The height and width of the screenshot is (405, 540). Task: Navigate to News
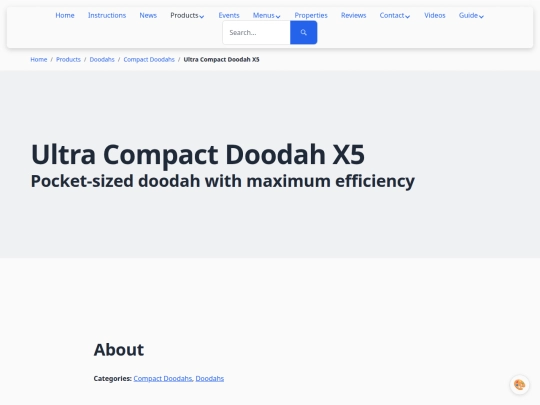pyautogui.click(x=148, y=15)
